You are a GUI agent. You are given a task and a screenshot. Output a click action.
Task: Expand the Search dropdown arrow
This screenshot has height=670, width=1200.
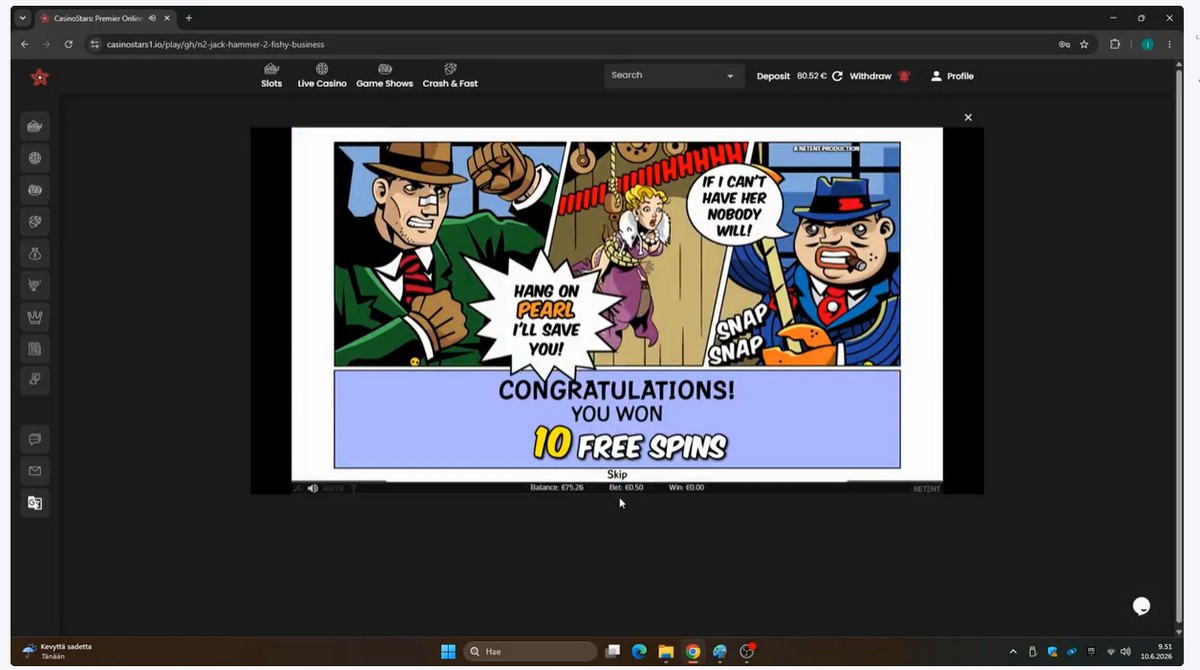730,76
